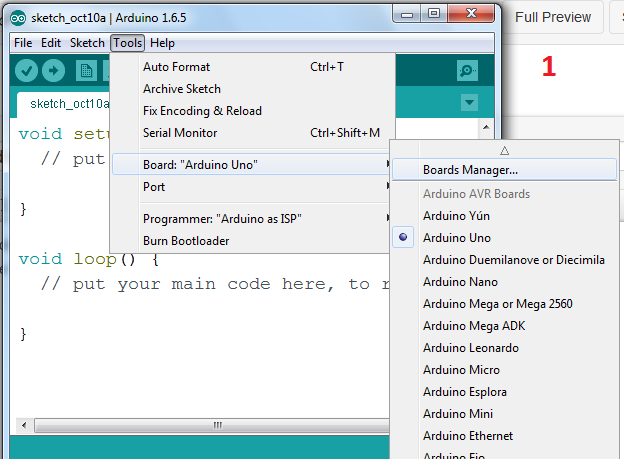The width and height of the screenshot is (624, 459).
Task: Minimize the Arduino window
Action: pos(406,15)
